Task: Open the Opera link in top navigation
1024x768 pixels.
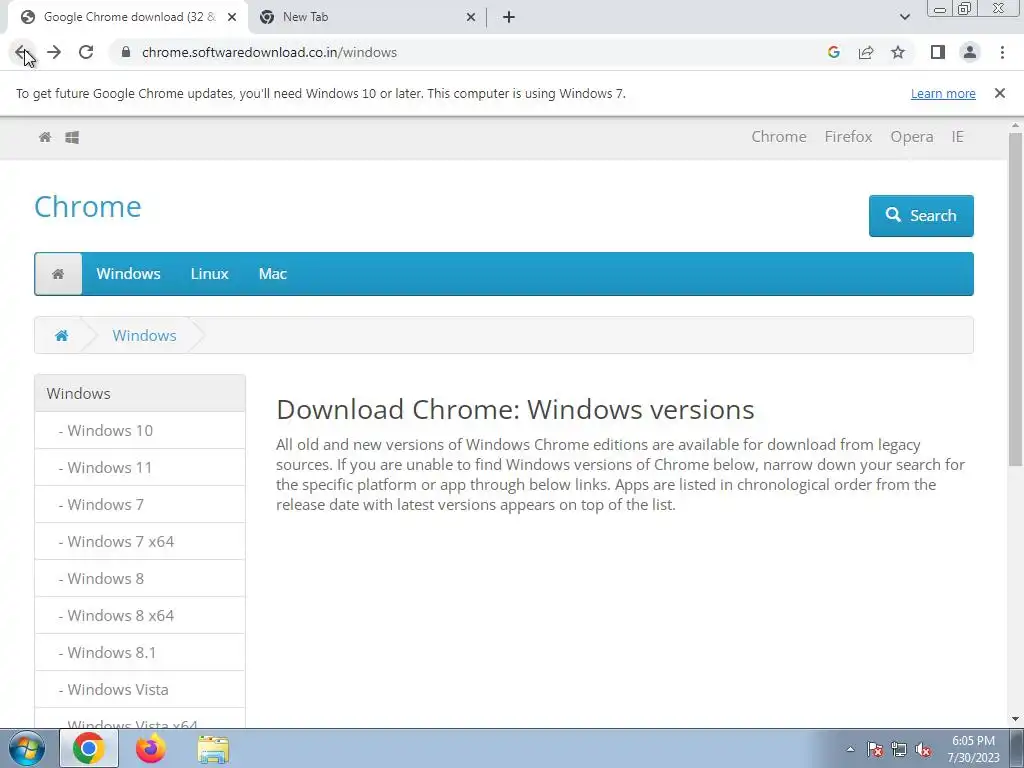Action: (x=912, y=136)
